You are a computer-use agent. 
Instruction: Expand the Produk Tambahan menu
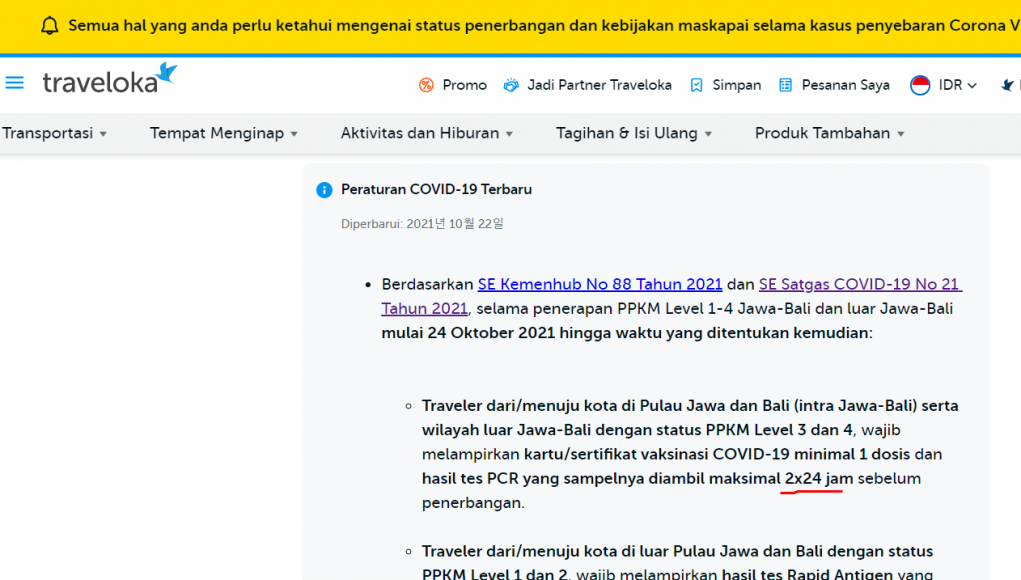829,133
